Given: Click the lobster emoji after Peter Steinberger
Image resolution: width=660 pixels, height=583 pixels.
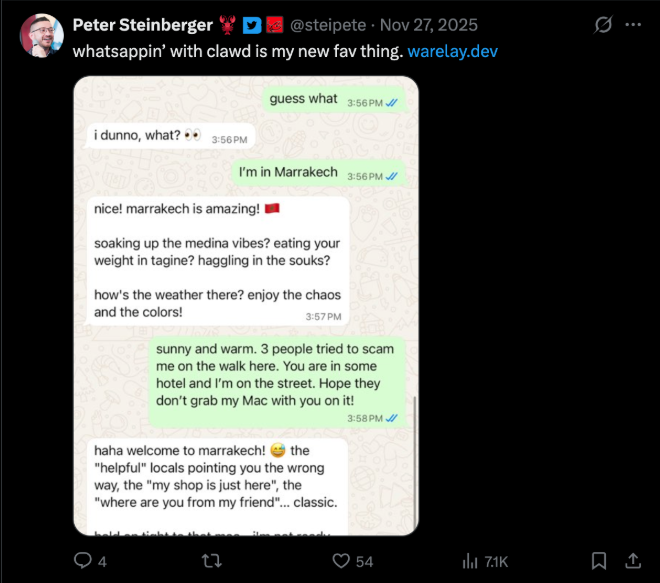Looking at the screenshot, I should point(229,25).
